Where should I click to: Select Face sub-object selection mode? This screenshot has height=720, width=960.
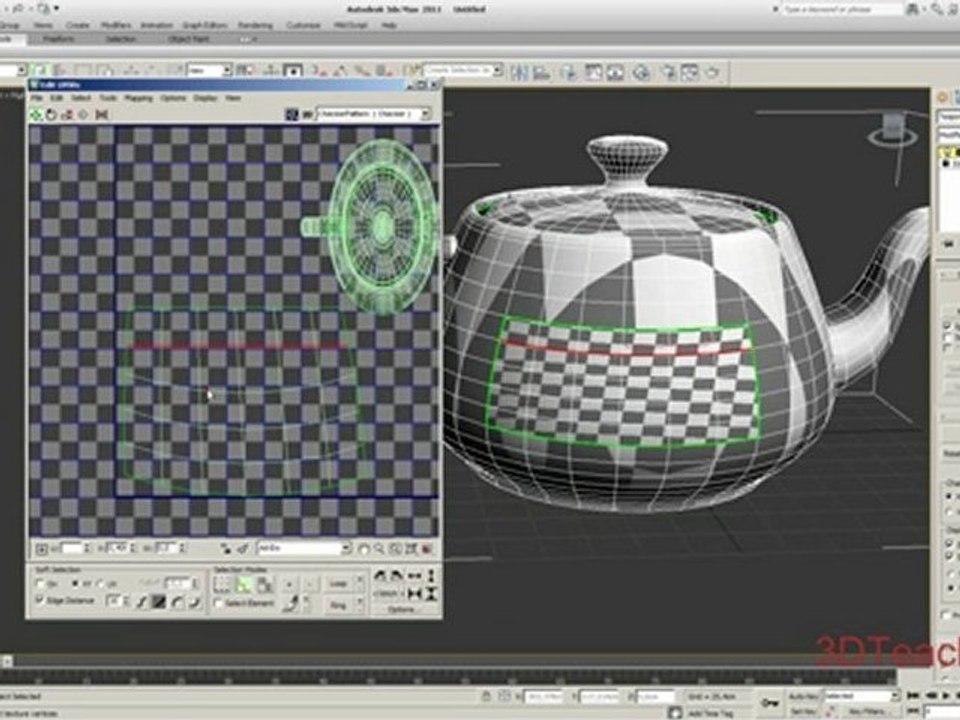[264, 584]
